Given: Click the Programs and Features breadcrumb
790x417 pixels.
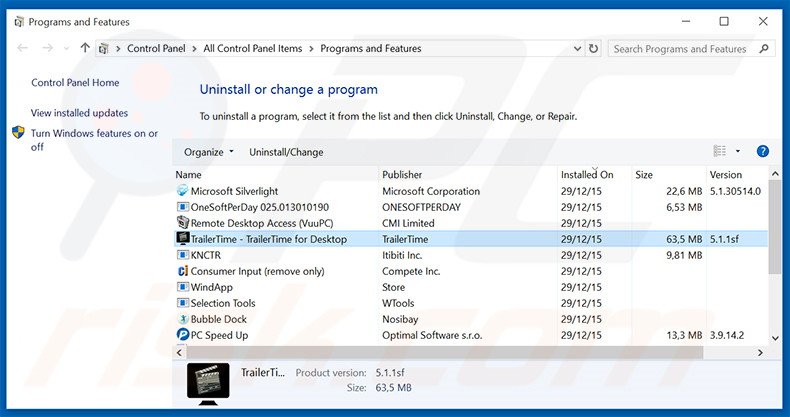Looking at the screenshot, I should 371,48.
